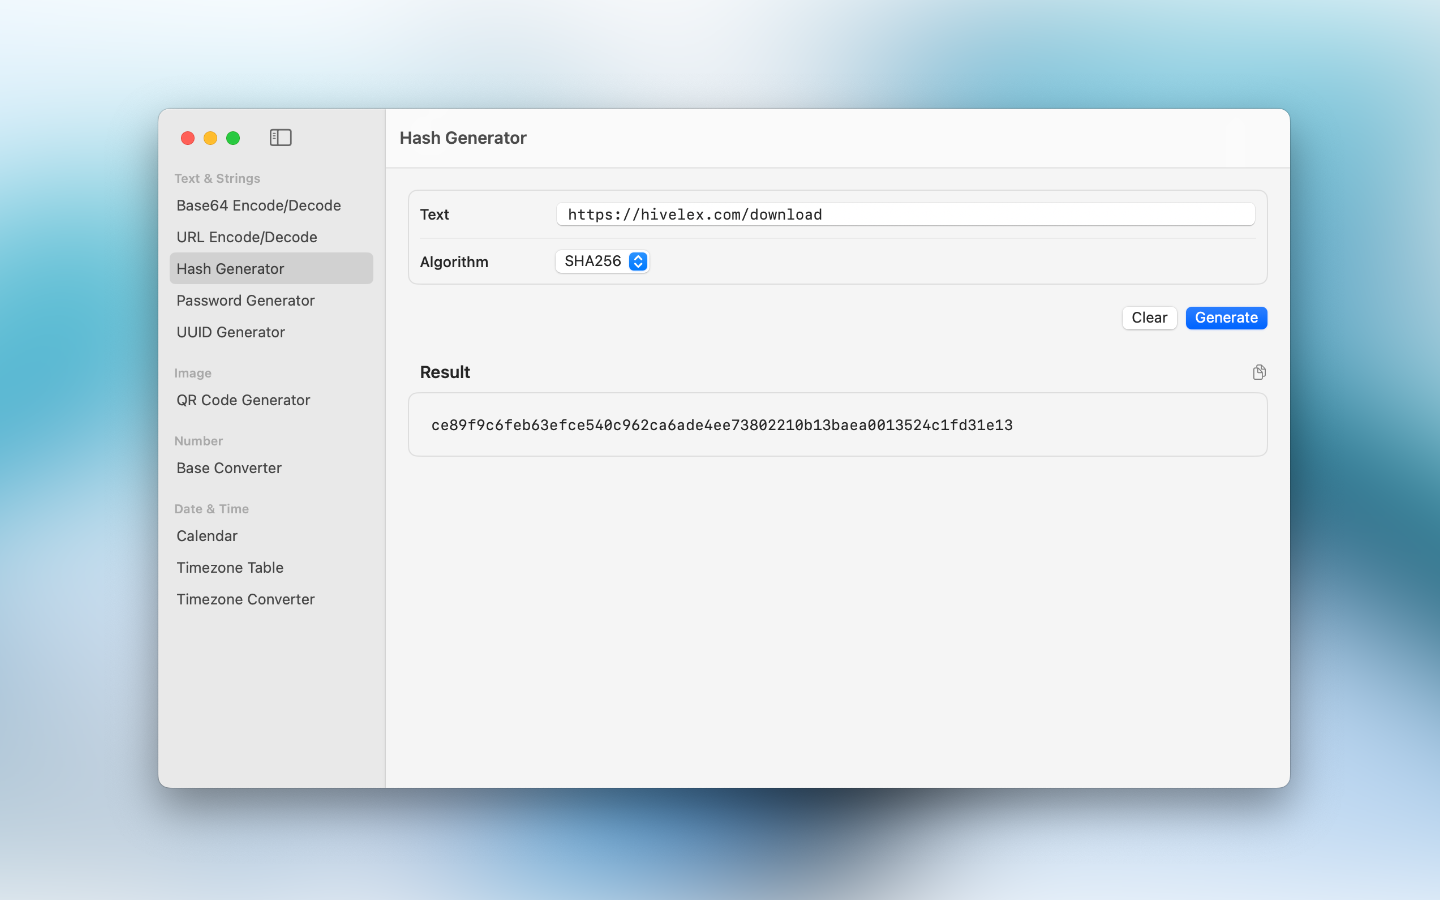This screenshot has height=900, width=1440.
Task: Open UUID Generator tool
Action: pyautogui.click(x=271, y=332)
